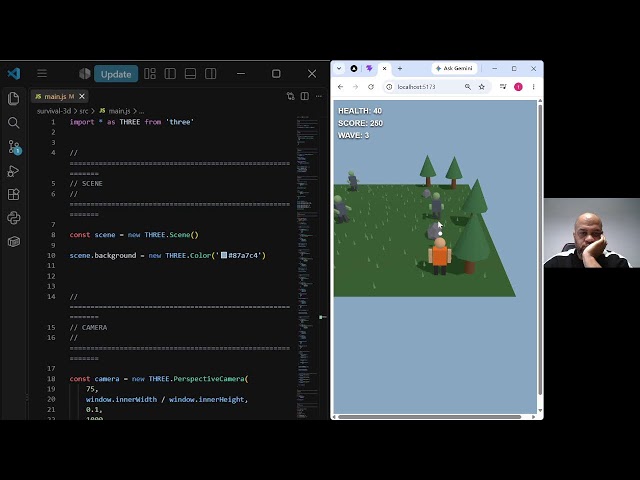The height and width of the screenshot is (480, 640).
Task: Switch to the first Chrome tab with black icon
Action: (354, 69)
